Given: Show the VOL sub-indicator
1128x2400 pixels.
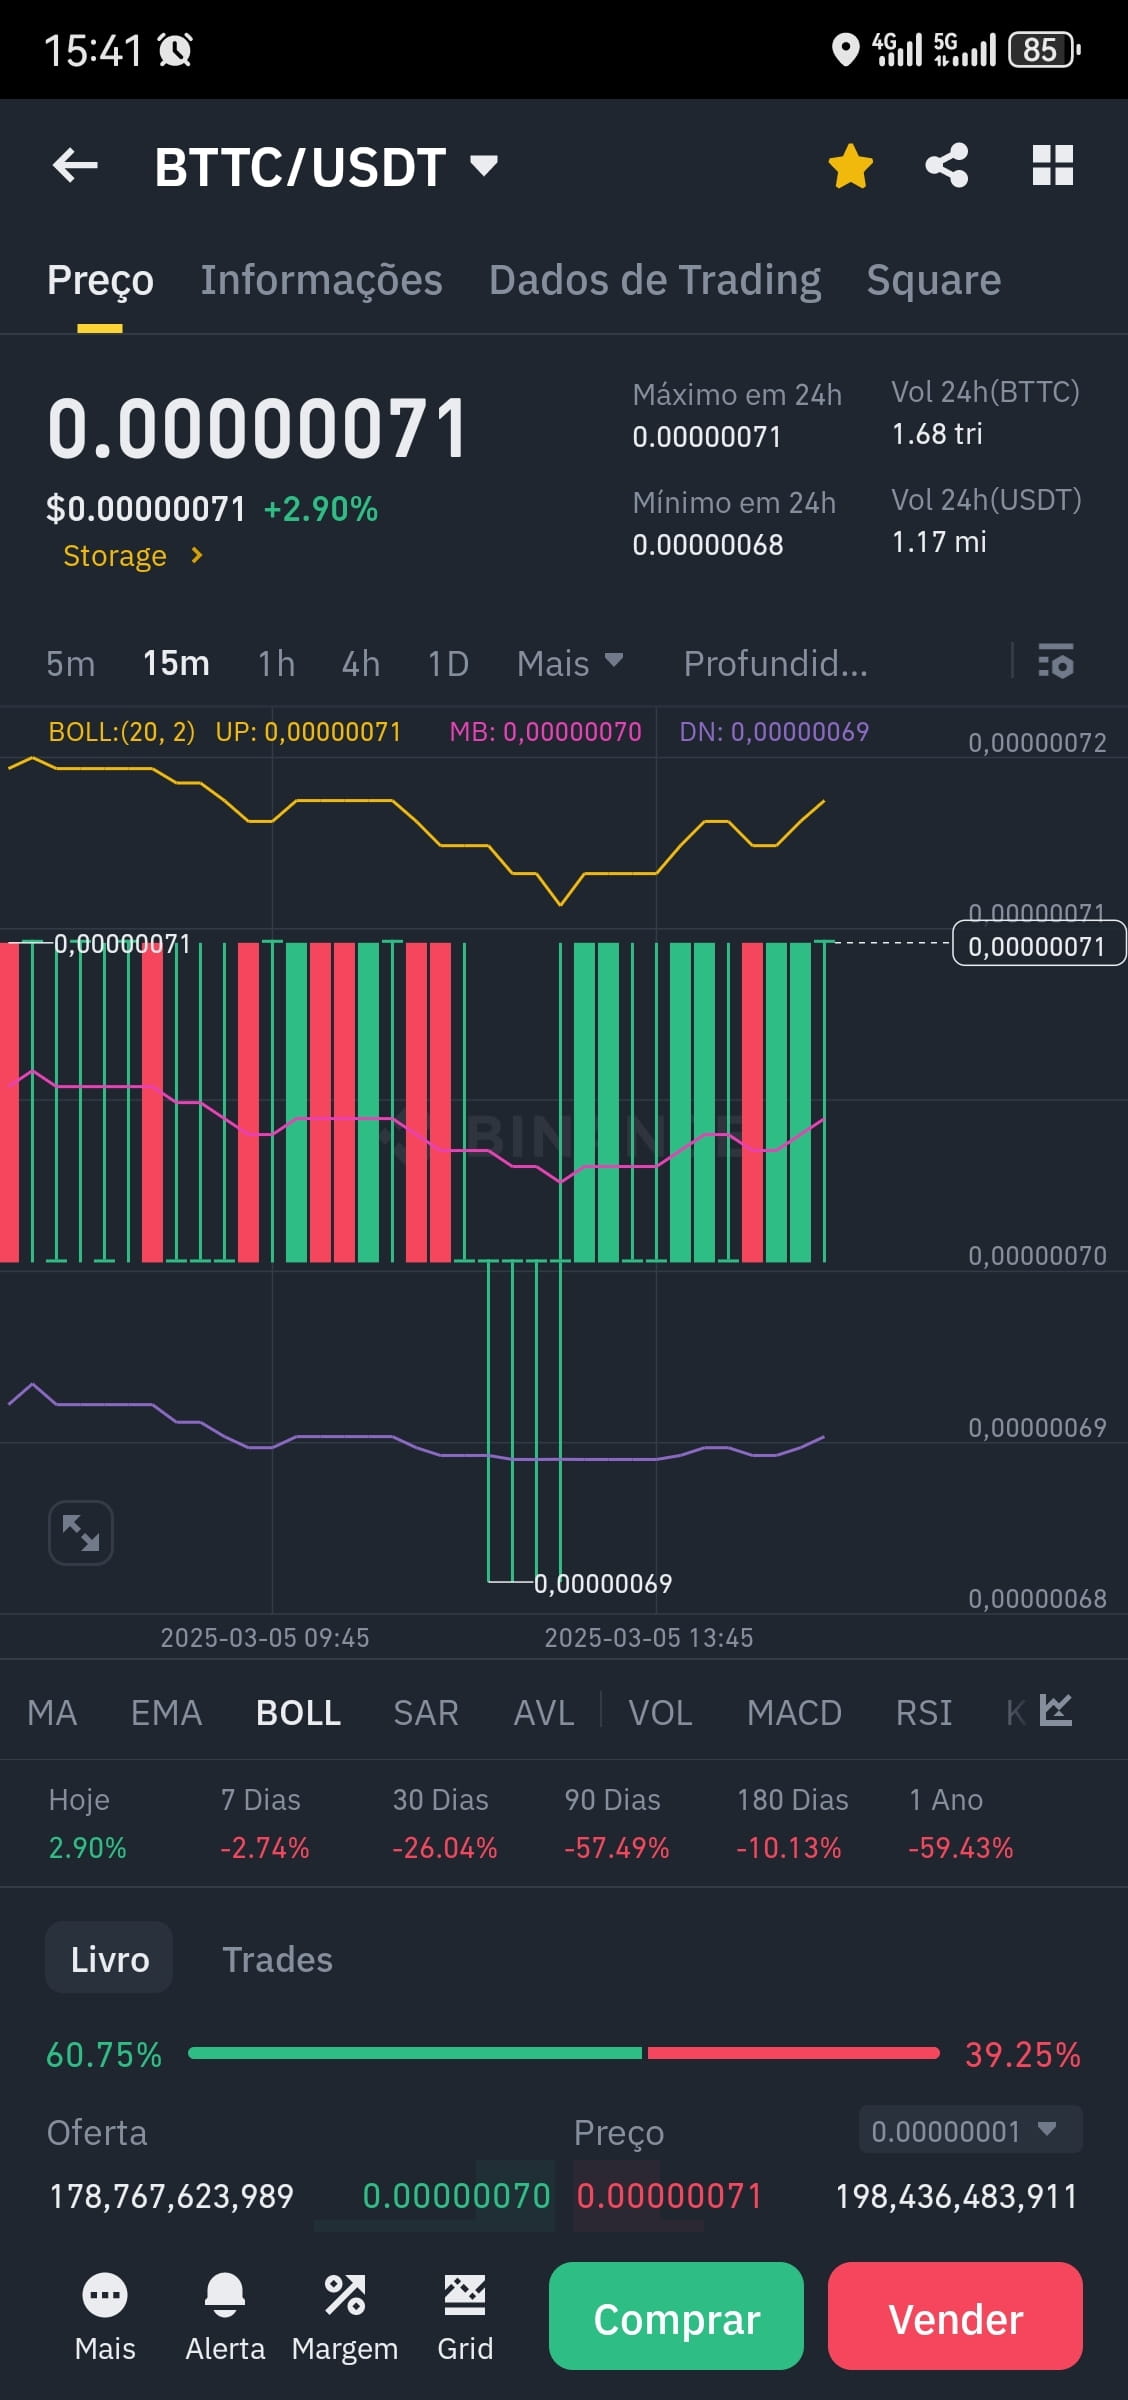Looking at the screenshot, I should pos(660,1712).
